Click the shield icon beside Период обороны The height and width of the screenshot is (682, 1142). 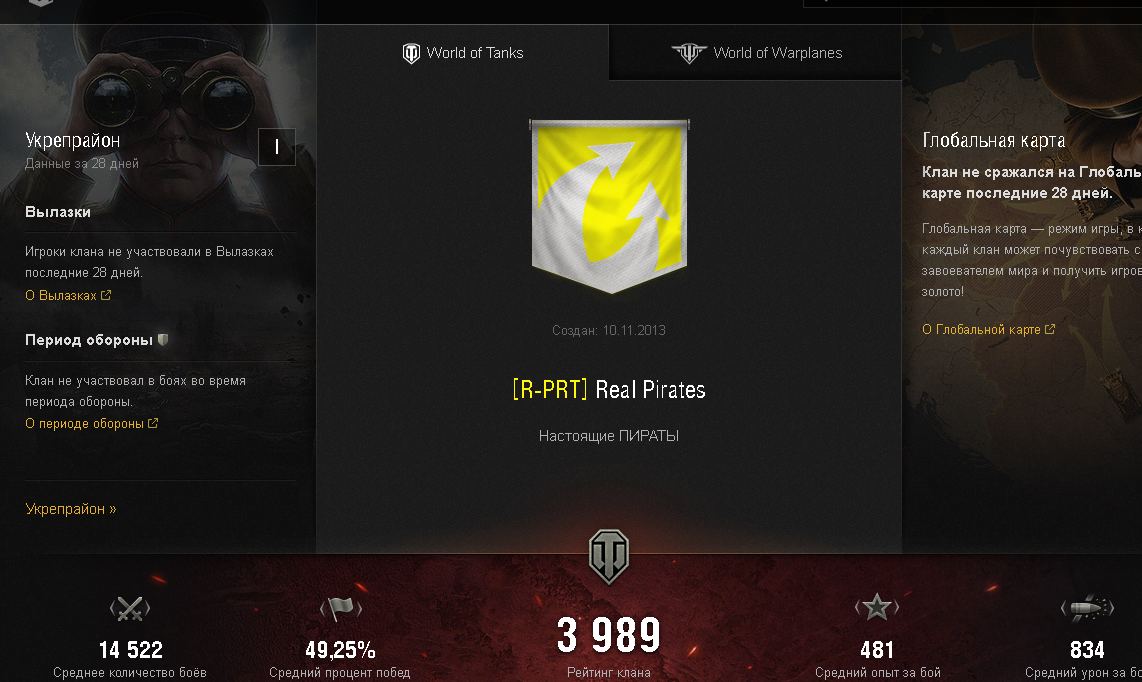point(163,340)
